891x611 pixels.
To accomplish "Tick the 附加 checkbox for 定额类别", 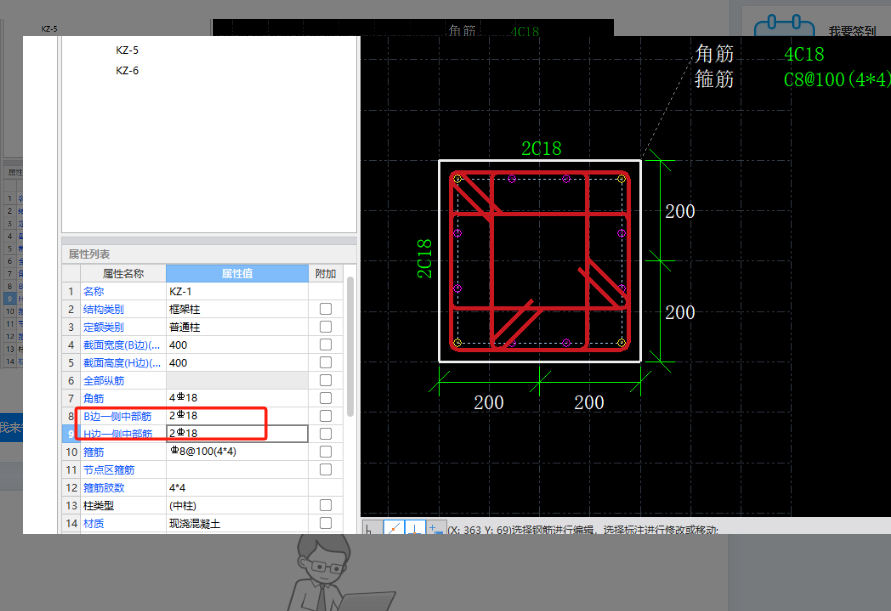I will [x=326, y=327].
